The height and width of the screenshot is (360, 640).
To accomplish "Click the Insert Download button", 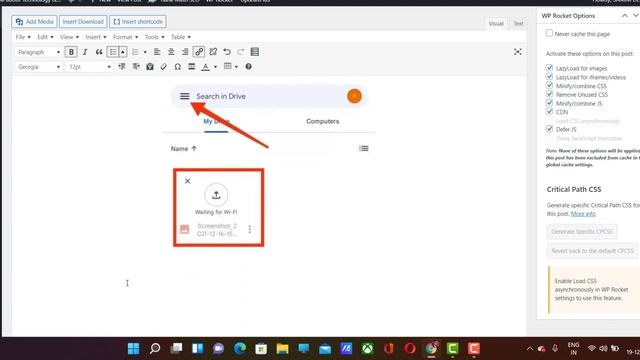I will [x=83, y=22].
